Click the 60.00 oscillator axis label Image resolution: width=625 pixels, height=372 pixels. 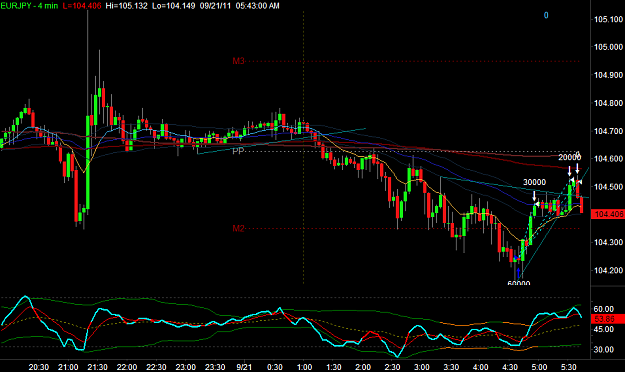pos(603,309)
